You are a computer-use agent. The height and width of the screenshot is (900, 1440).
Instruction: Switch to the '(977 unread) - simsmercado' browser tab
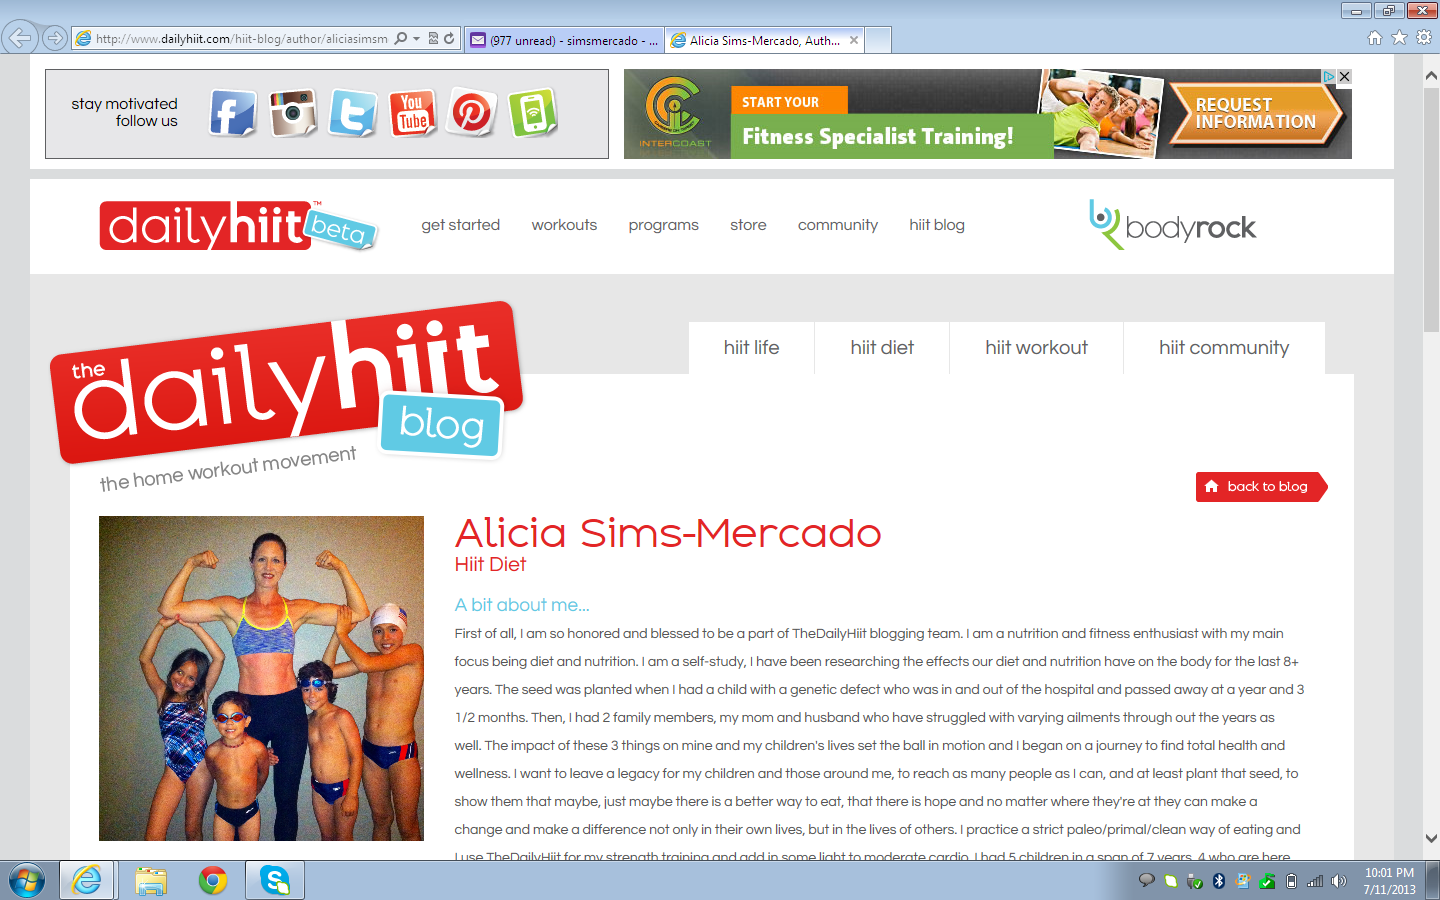click(x=564, y=40)
